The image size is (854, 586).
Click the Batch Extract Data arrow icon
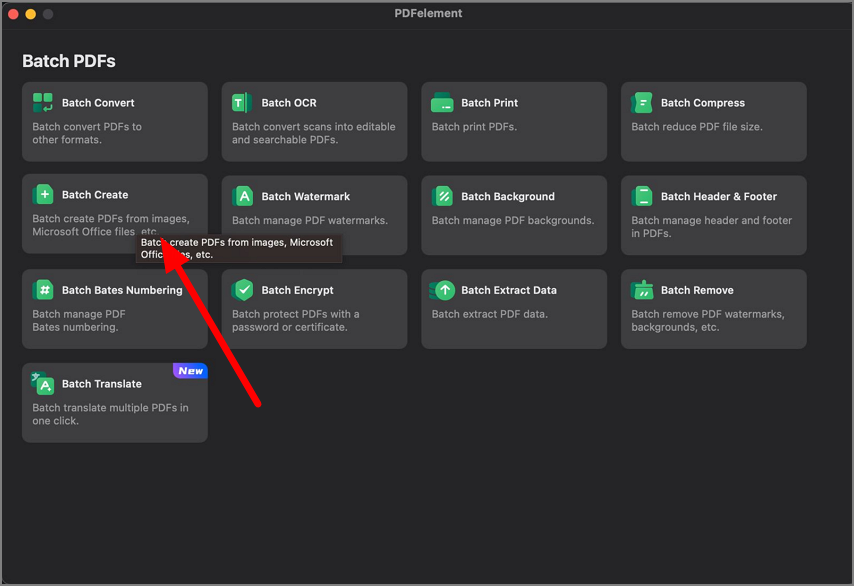pyautogui.click(x=442, y=290)
